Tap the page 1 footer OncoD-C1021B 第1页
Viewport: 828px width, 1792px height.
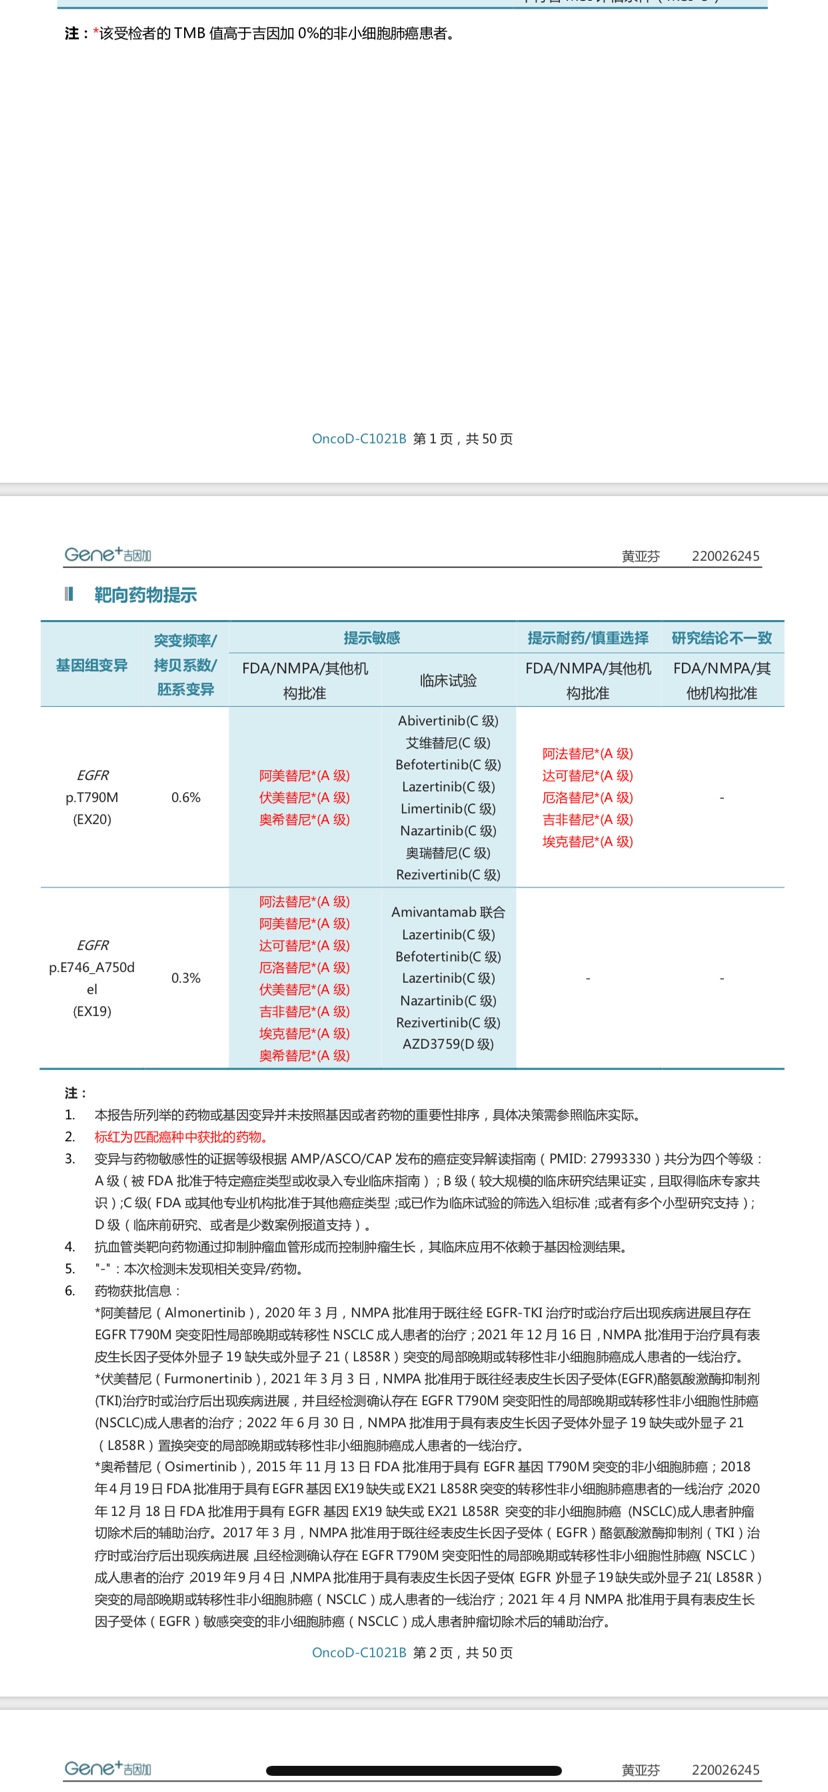pyautogui.click(x=413, y=439)
